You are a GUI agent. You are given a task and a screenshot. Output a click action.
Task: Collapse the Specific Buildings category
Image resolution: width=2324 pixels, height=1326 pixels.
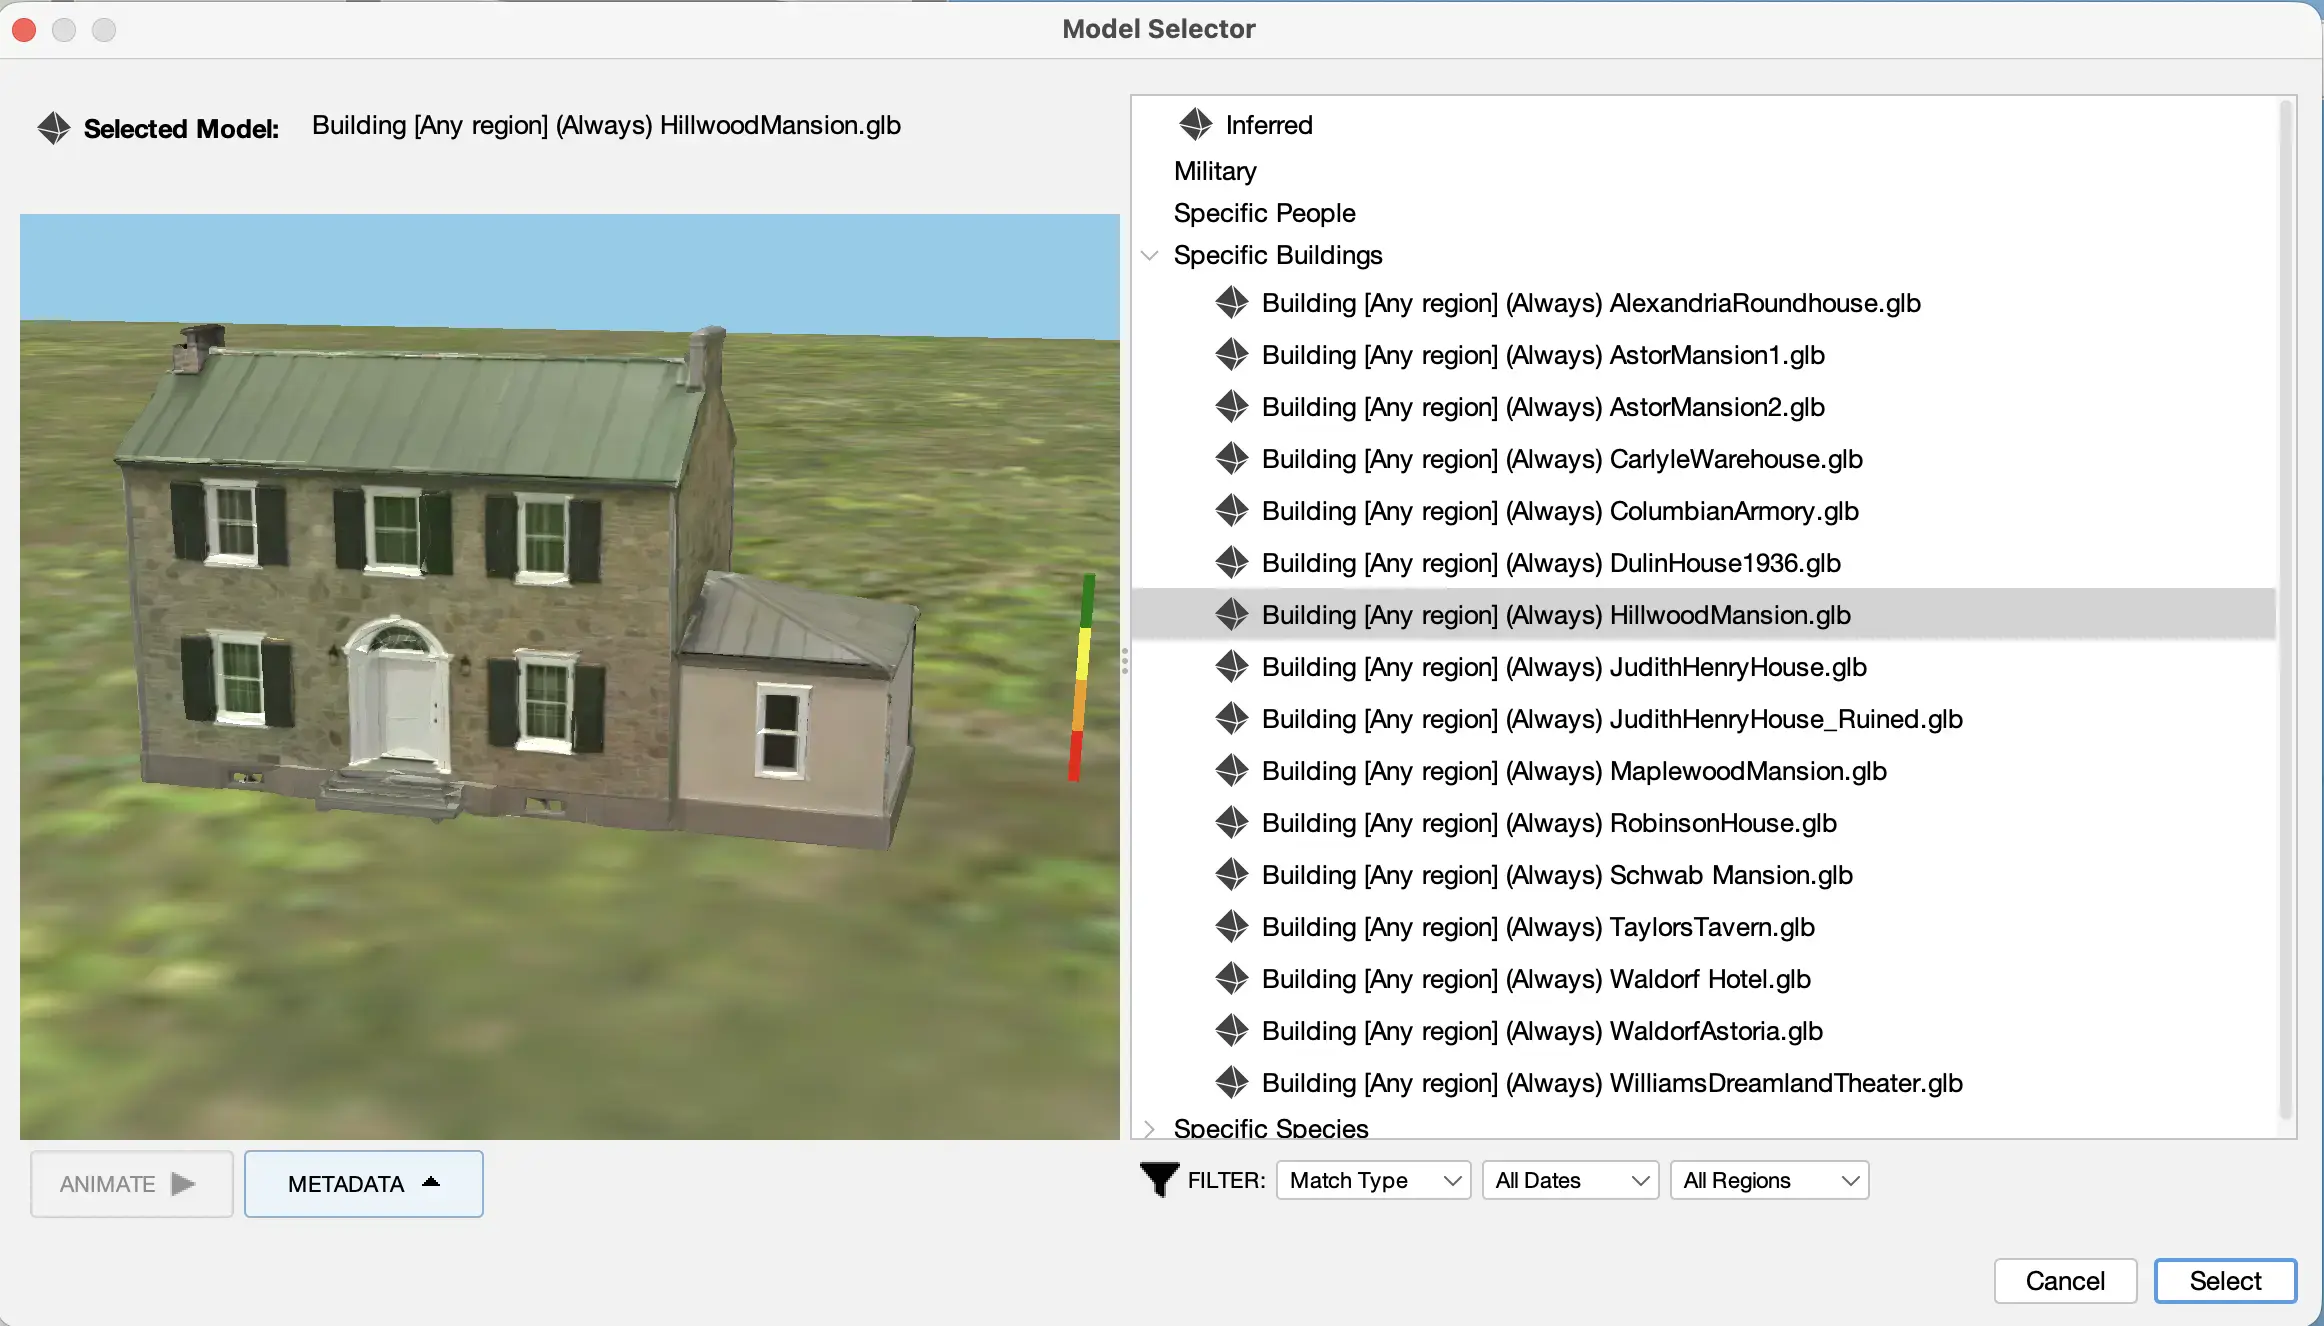(x=1150, y=255)
